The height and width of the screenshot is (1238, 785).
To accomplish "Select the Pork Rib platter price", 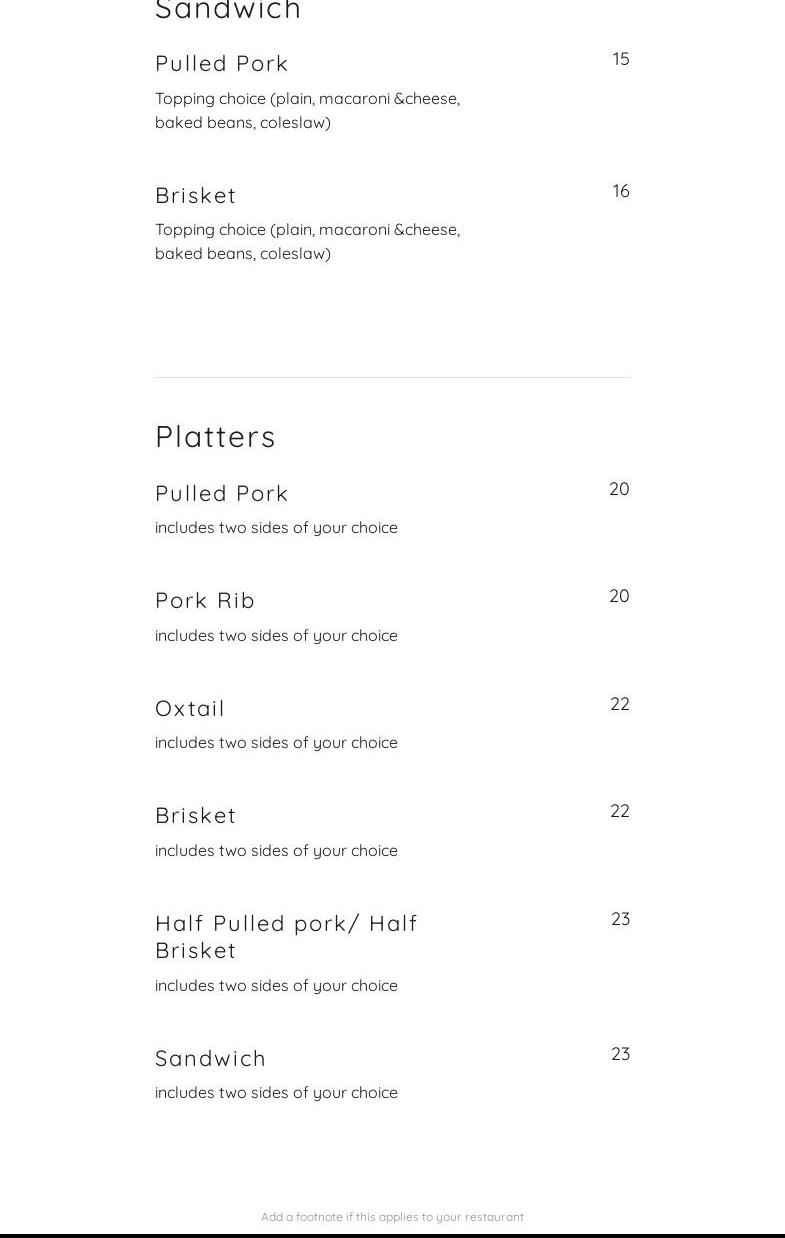I will click(619, 596).
